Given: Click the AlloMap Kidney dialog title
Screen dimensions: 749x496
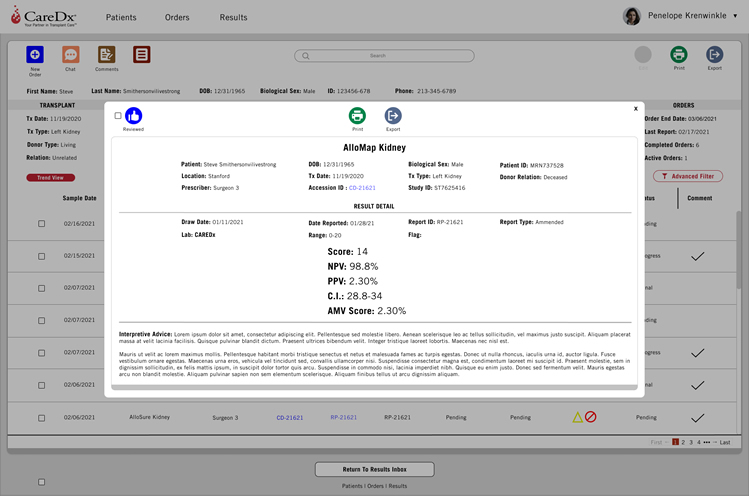Looking at the screenshot, I should click(x=374, y=148).
